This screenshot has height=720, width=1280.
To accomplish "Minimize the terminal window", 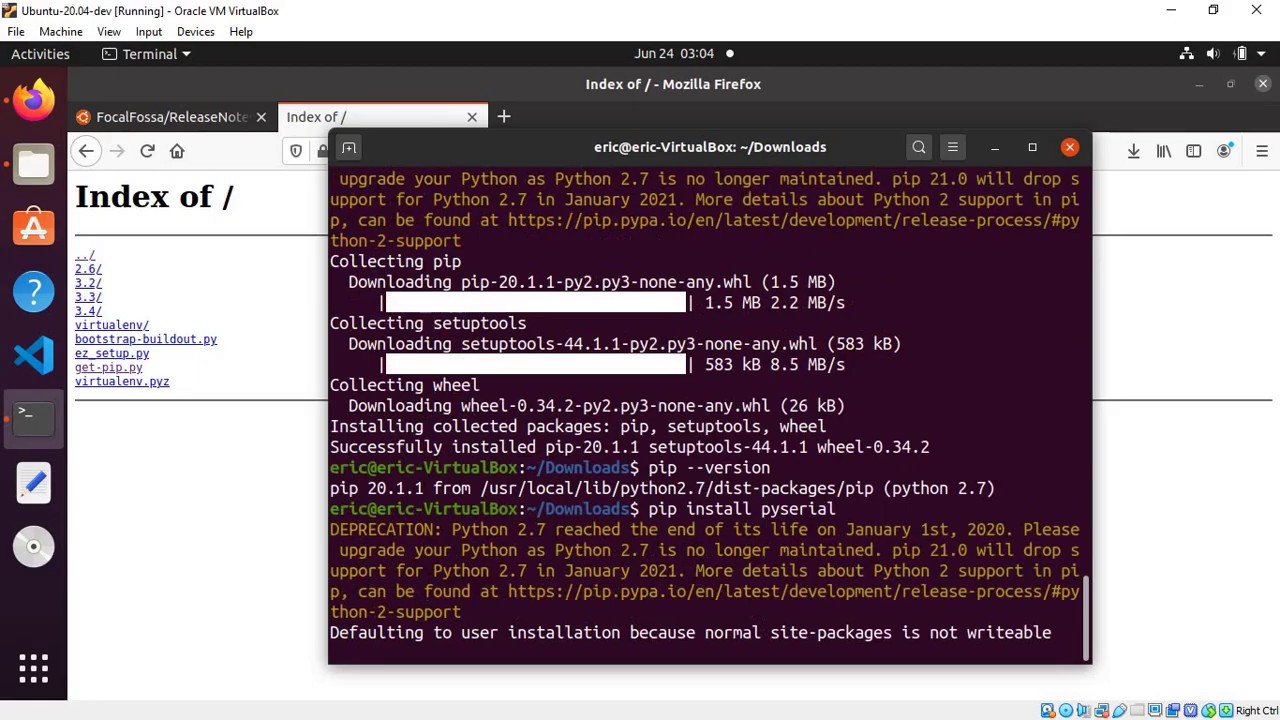I will (x=995, y=147).
